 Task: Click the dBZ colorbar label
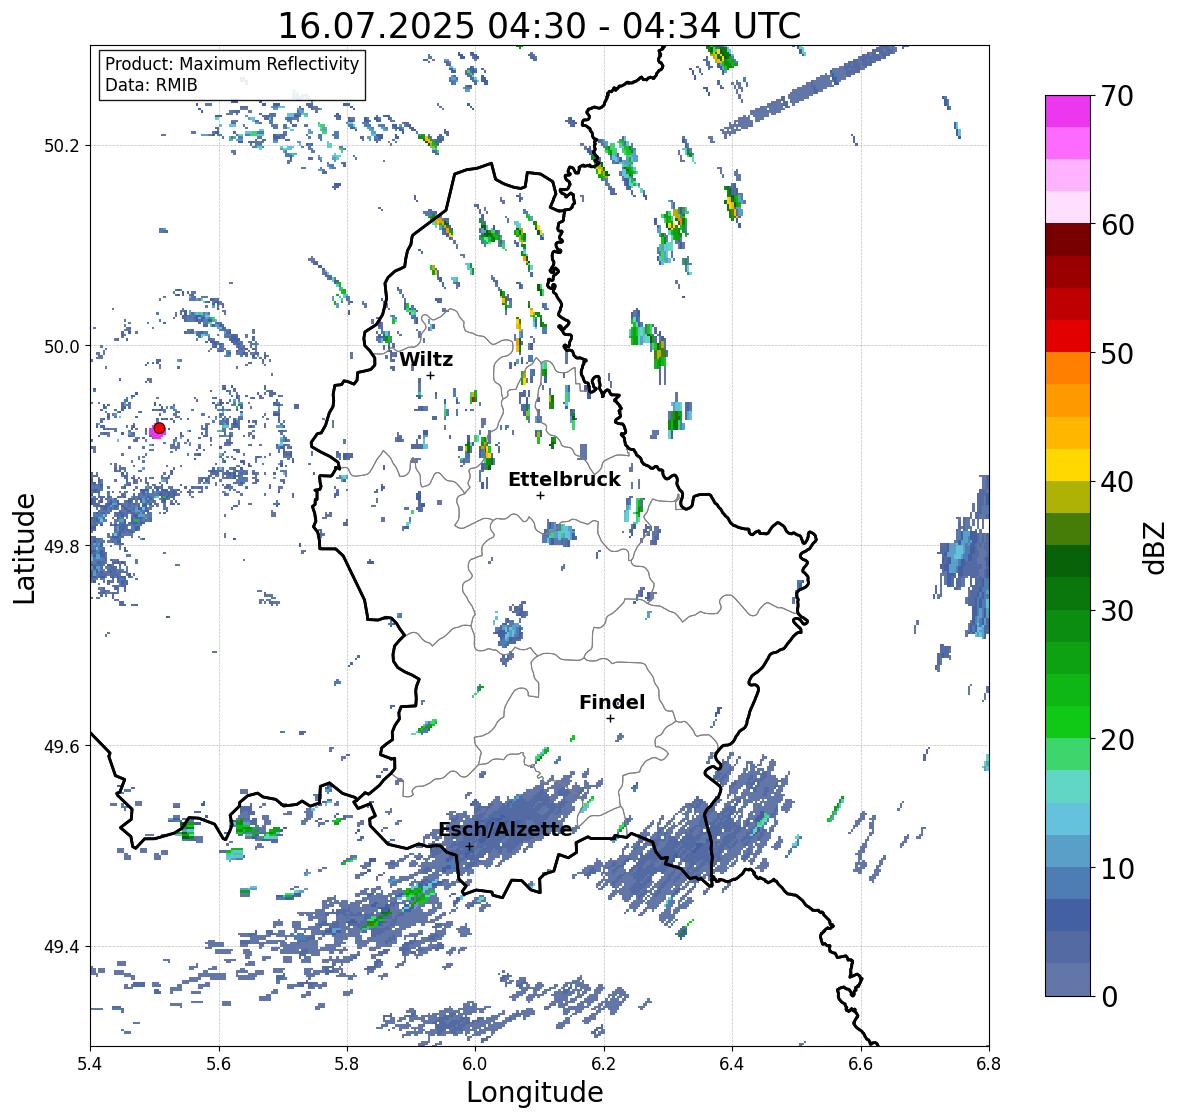(x=1156, y=548)
